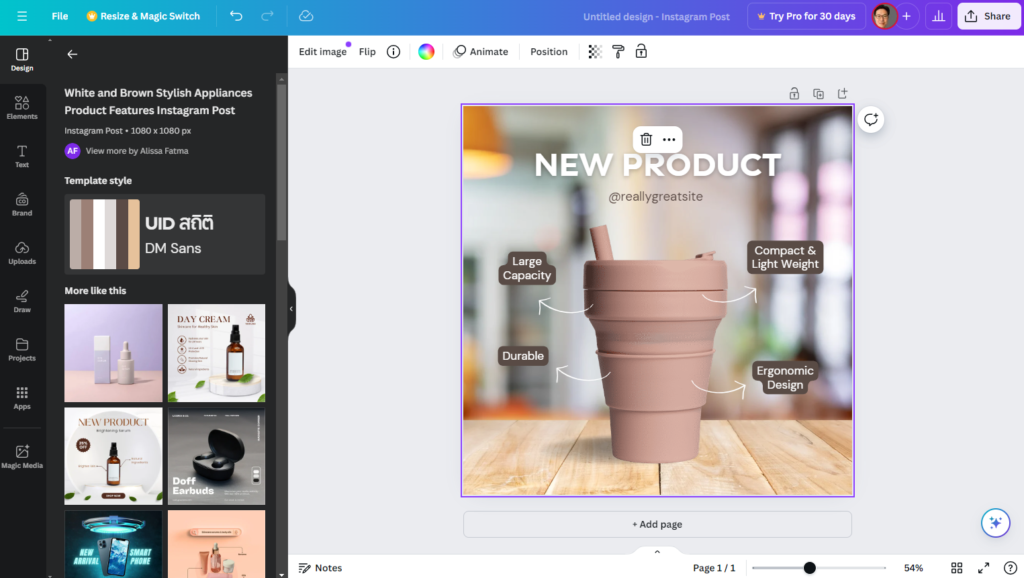Apply the brown template color palette
The image size is (1024, 578).
tap(104, 234)
